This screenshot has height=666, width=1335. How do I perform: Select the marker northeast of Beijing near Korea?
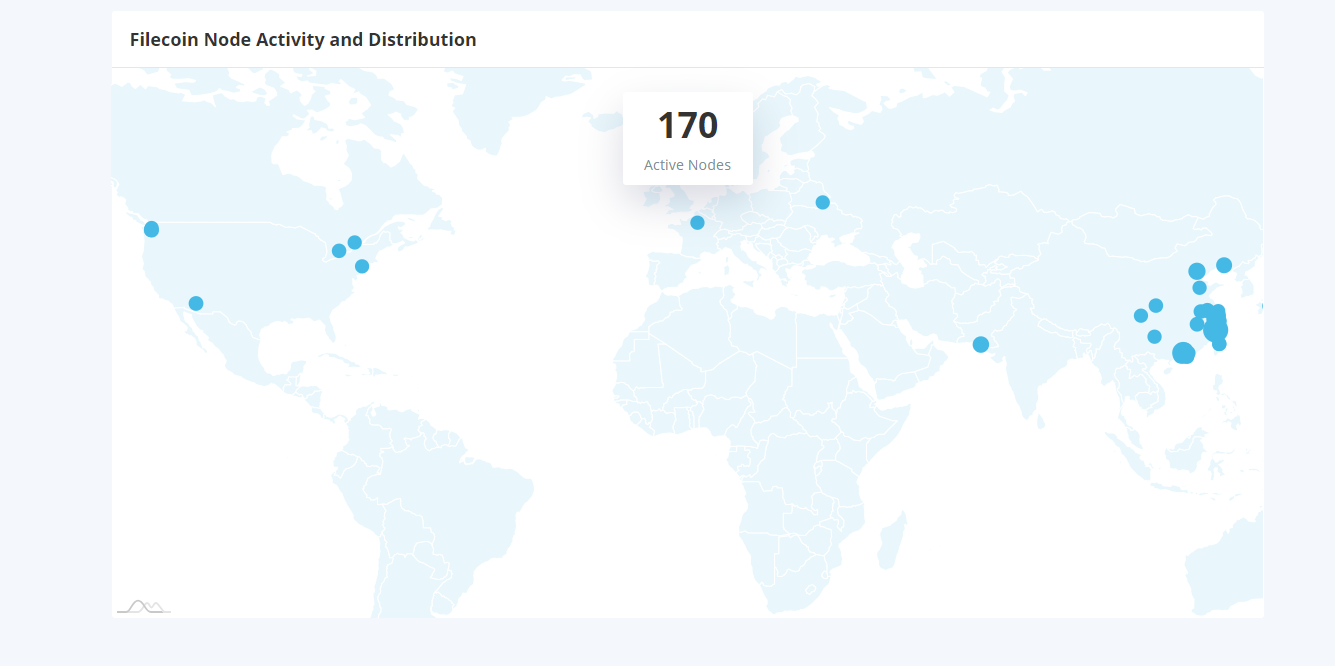pyautogui.click(x=1224, y=265)
